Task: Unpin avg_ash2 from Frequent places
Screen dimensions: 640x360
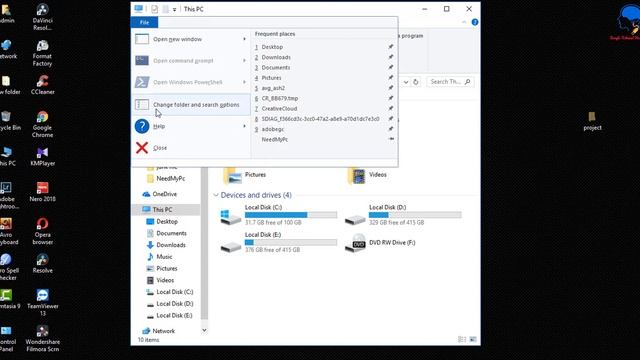Action: 391,88
